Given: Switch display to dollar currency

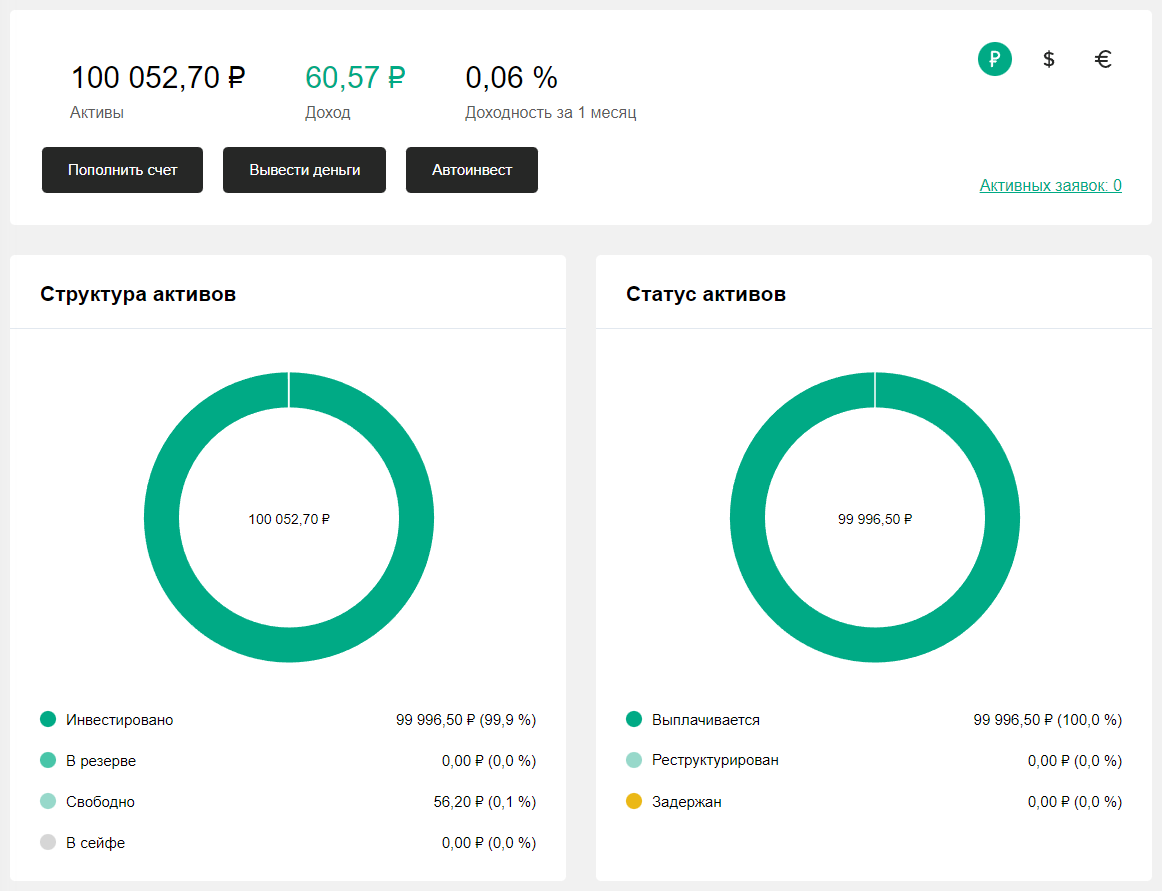Looking at the screenshot, I should [x=1048, y=59].
